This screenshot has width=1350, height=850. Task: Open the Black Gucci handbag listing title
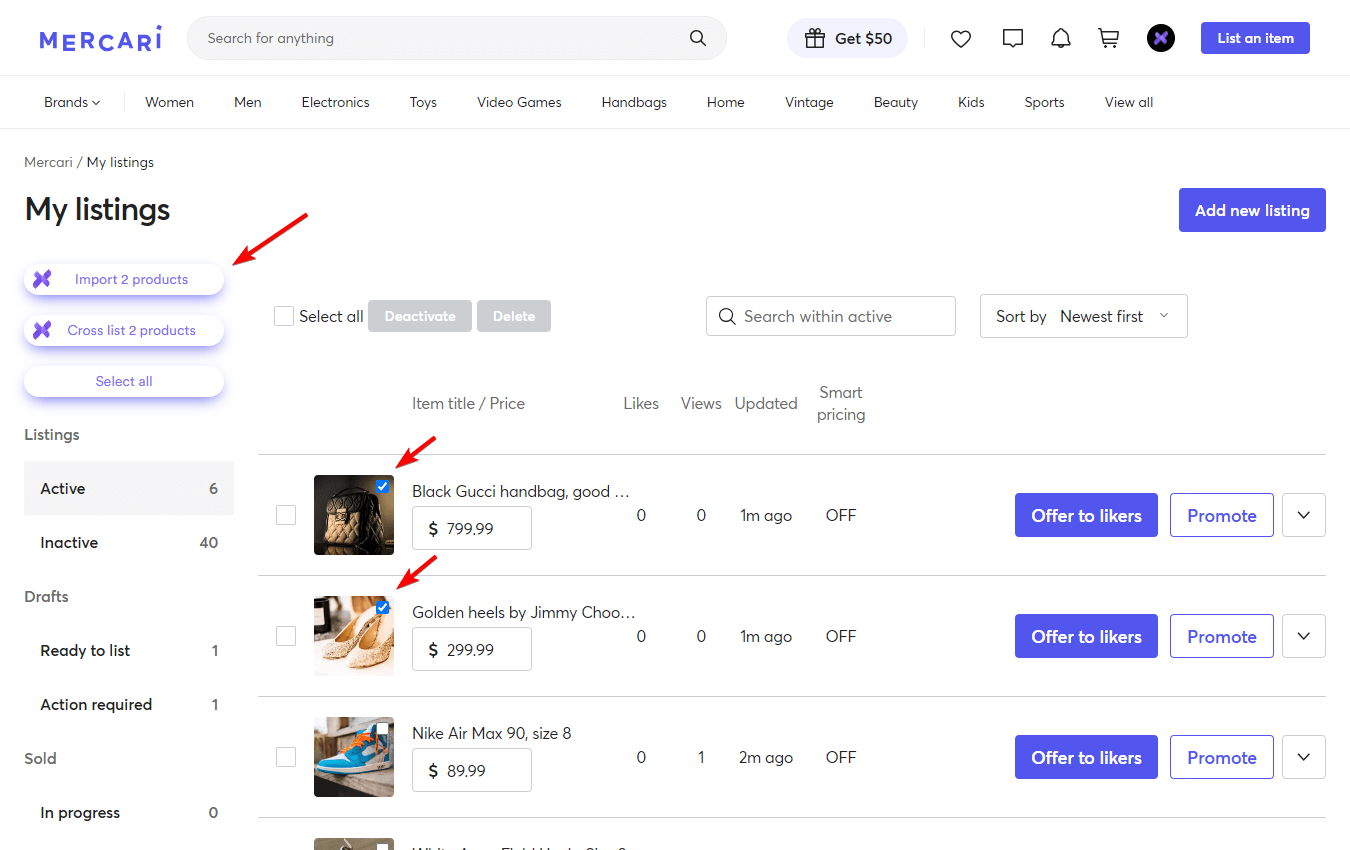[521, 491]
